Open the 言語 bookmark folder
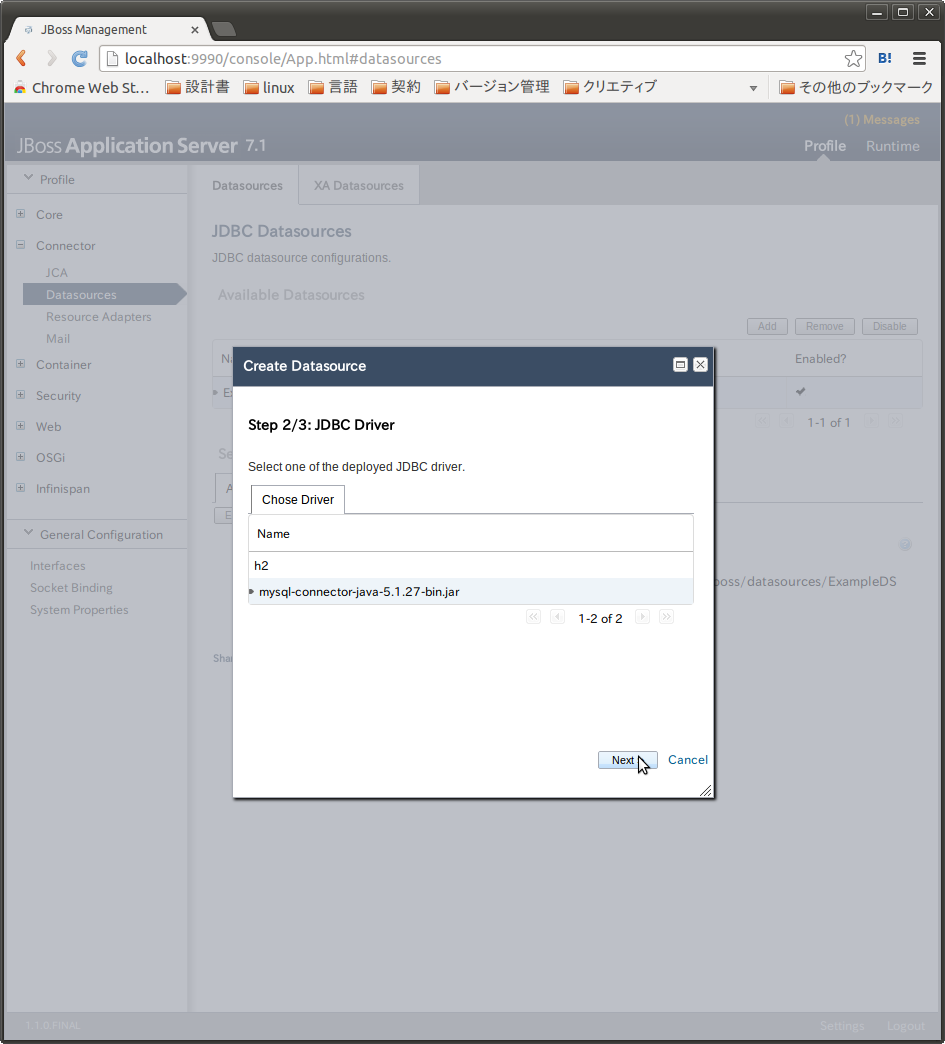Screen dimensions: 945x1044 (333, 87)
